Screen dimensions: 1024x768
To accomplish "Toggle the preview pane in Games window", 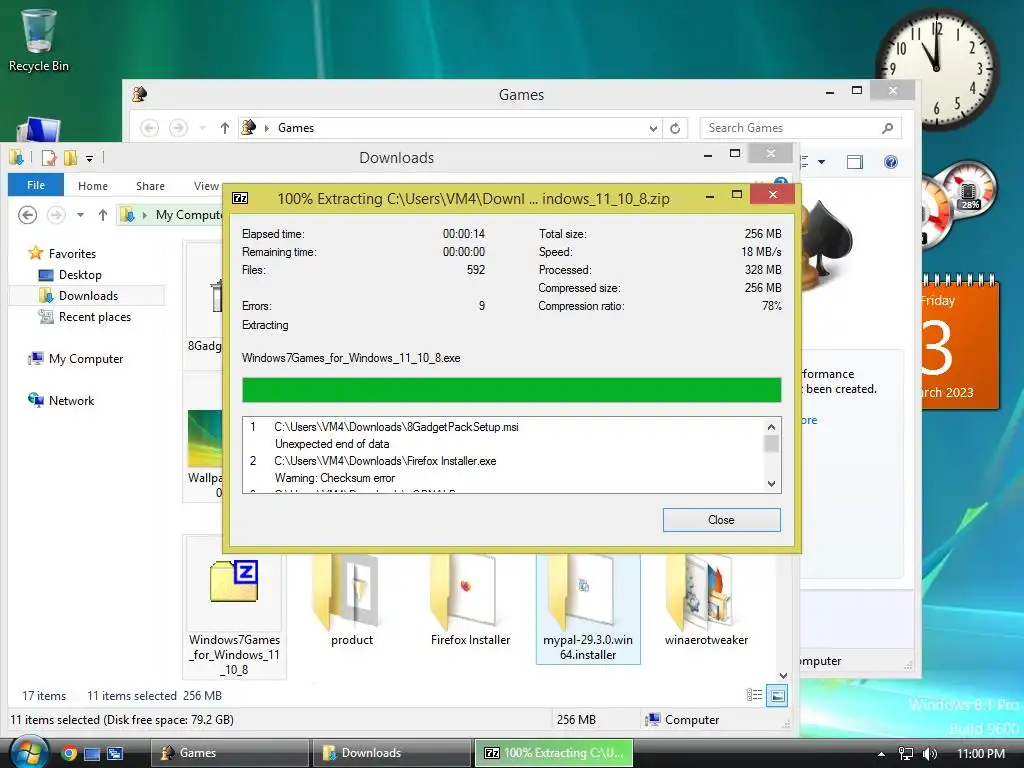I will [x=855, y=162].
